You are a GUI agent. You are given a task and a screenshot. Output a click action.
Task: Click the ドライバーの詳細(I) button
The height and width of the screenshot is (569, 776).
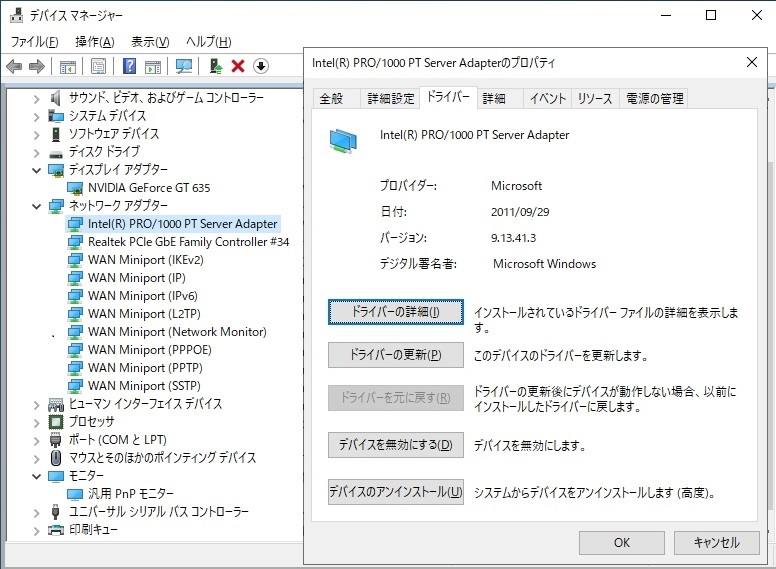395,312
